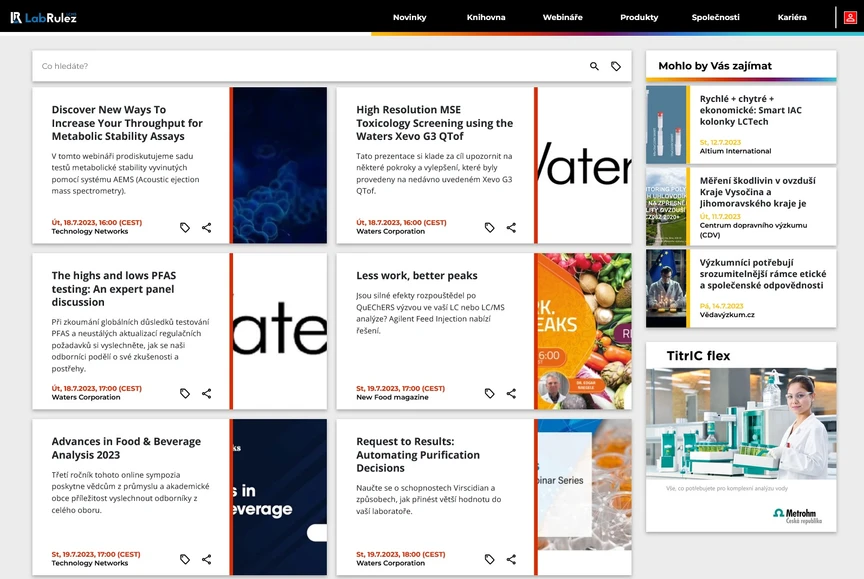Click the tag filter icon in search bar
864x579 pixels.
click(x=616, y=66)
